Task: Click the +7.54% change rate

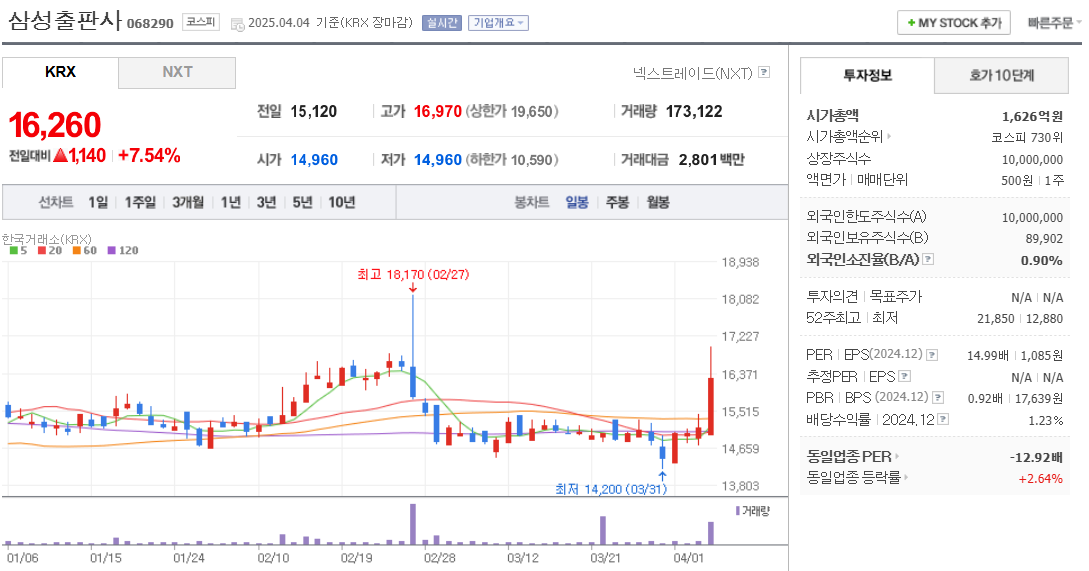Action: [149, 156]
